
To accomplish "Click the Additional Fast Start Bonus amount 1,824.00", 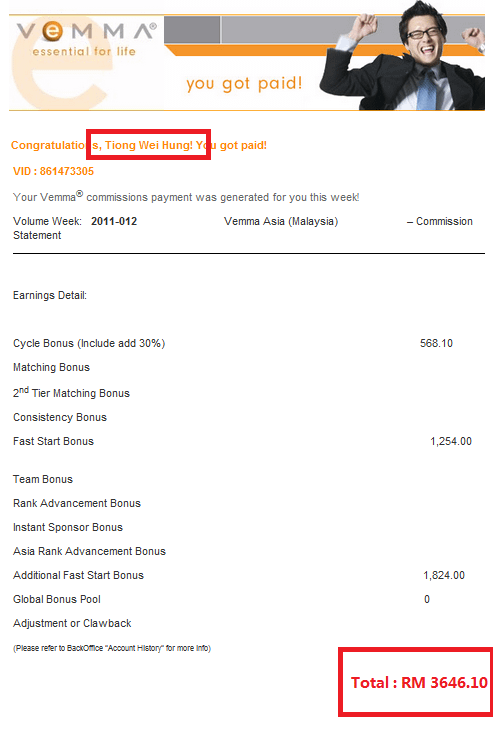I will 444,575.
